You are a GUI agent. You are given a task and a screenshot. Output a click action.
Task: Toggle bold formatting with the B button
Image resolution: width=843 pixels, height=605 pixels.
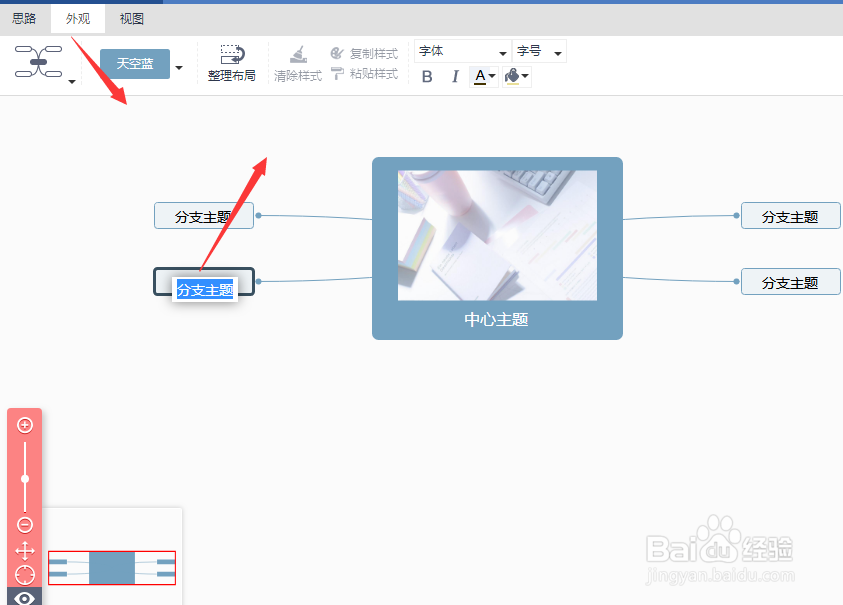[427, 76]
